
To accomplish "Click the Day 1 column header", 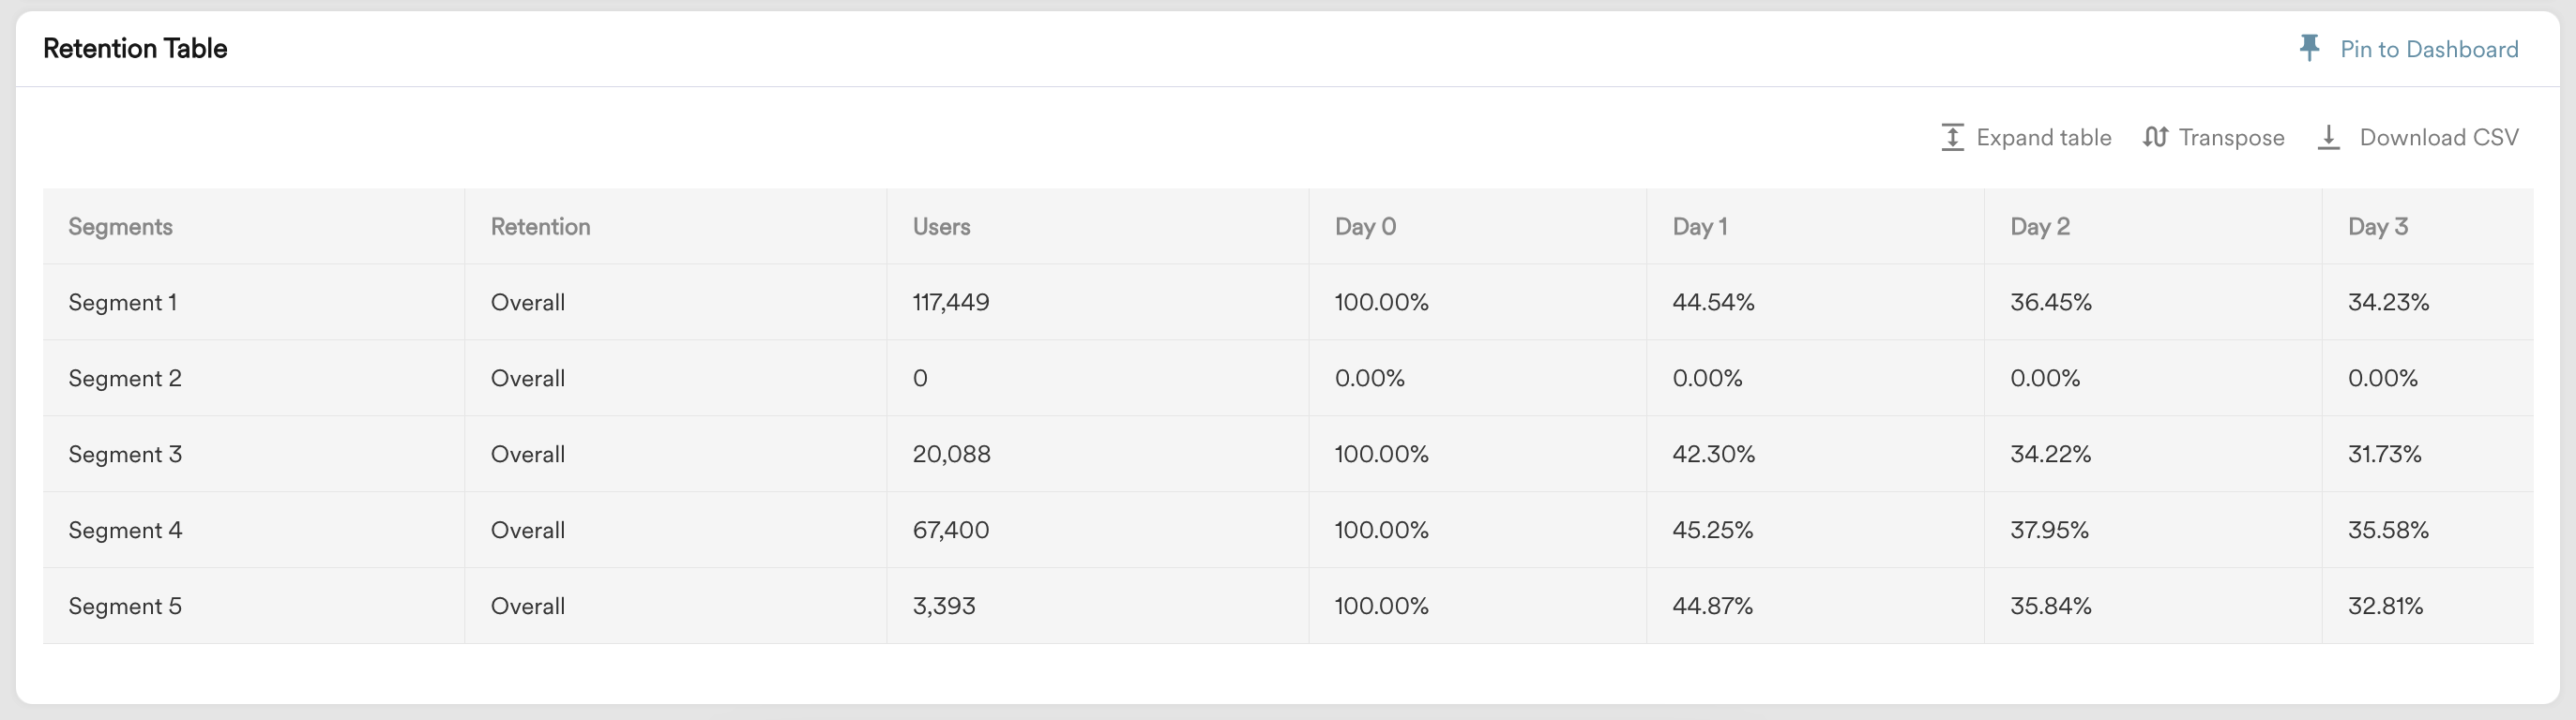I will (x=1700, y=227).
